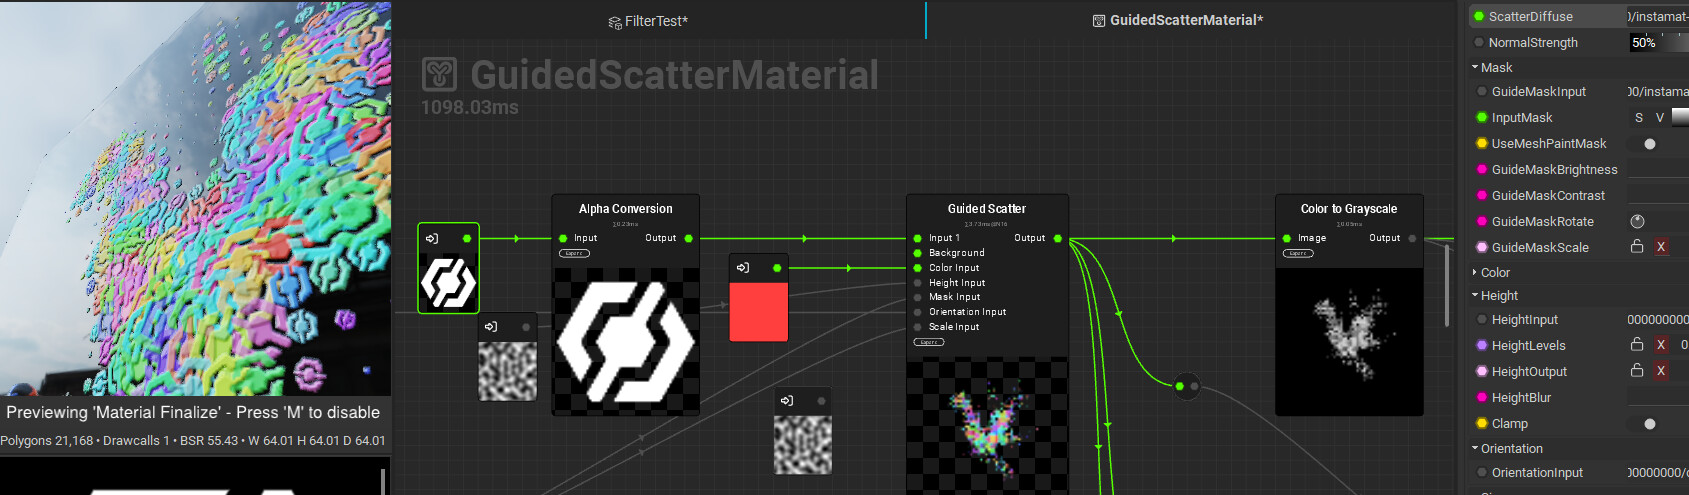Screen dimensions: 1689x495
Task: Collapse the Mask section
Action: (1475, 68)
